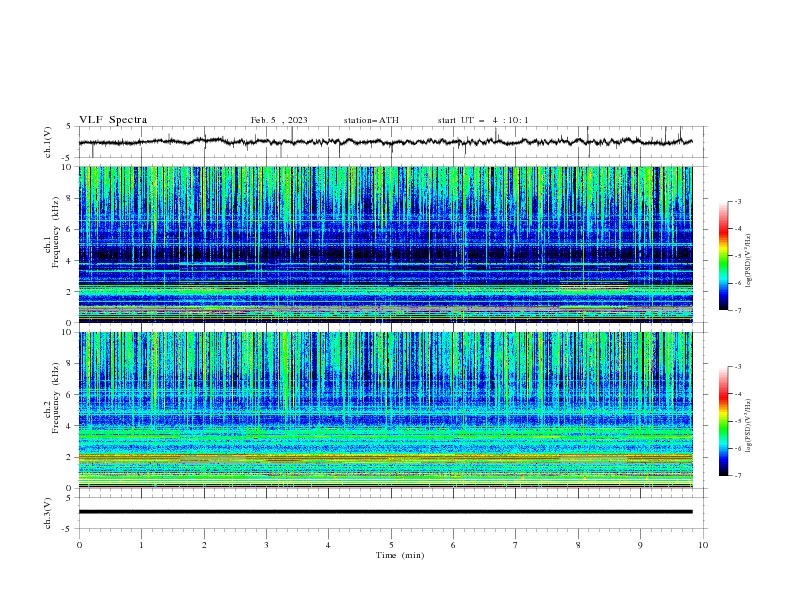Click the '-7' label on lower color bar
Screen dimensions: 792x612
(737, 476)
